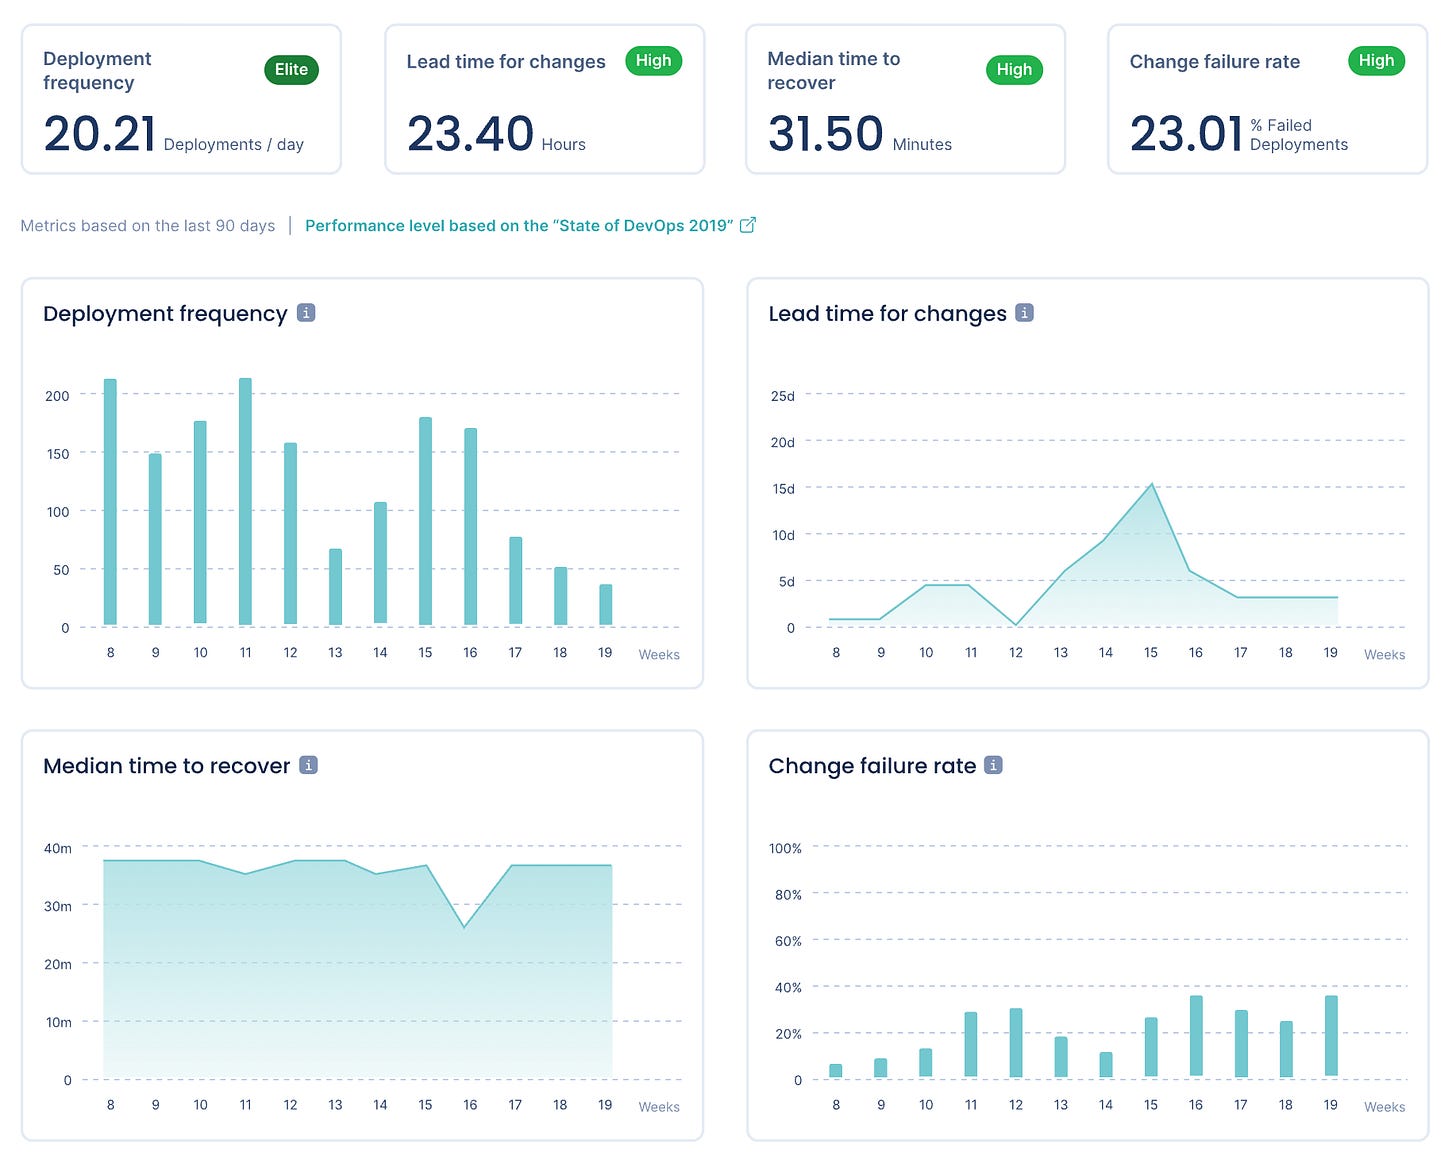This screenshot has width=1456, height=1175.
Task: Toggle the Change failure rate summary card
Action: point(1266,99)
